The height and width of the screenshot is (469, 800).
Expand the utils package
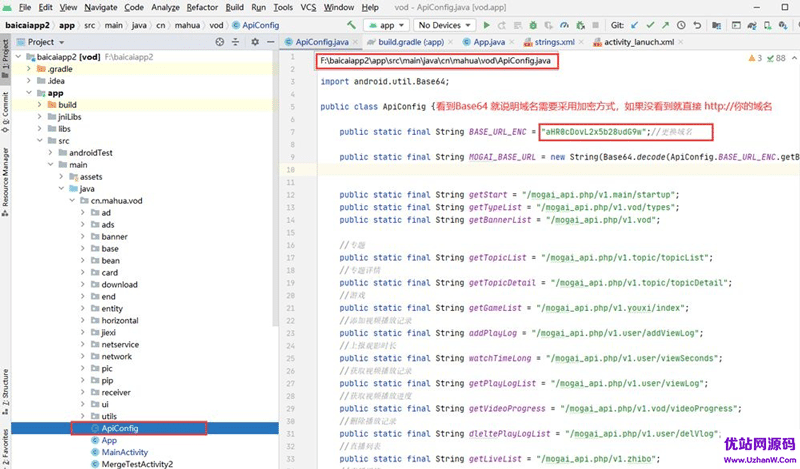pyautogui.click(x=83, y=416)
